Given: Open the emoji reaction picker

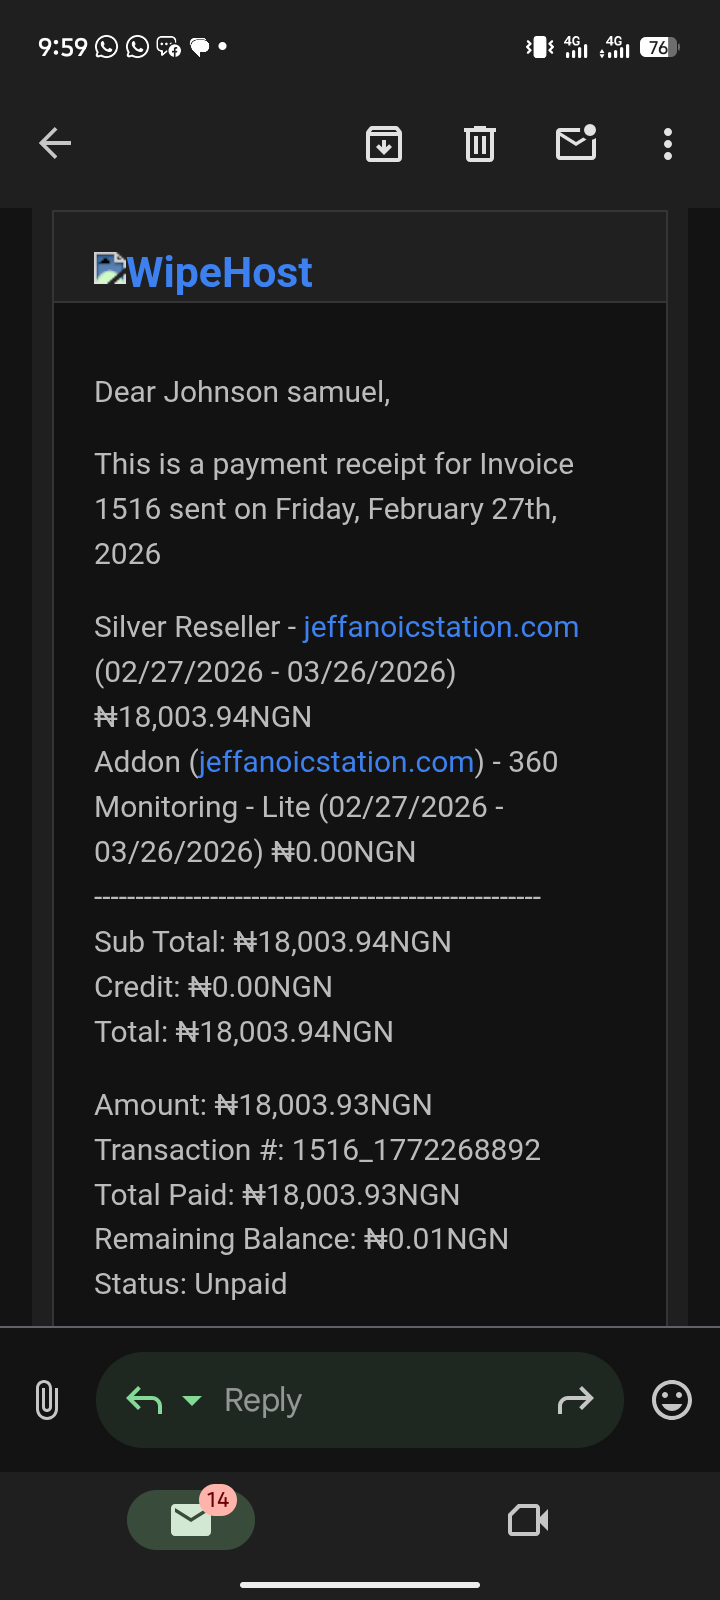Looking at the screenshot, I should 672,1400.
